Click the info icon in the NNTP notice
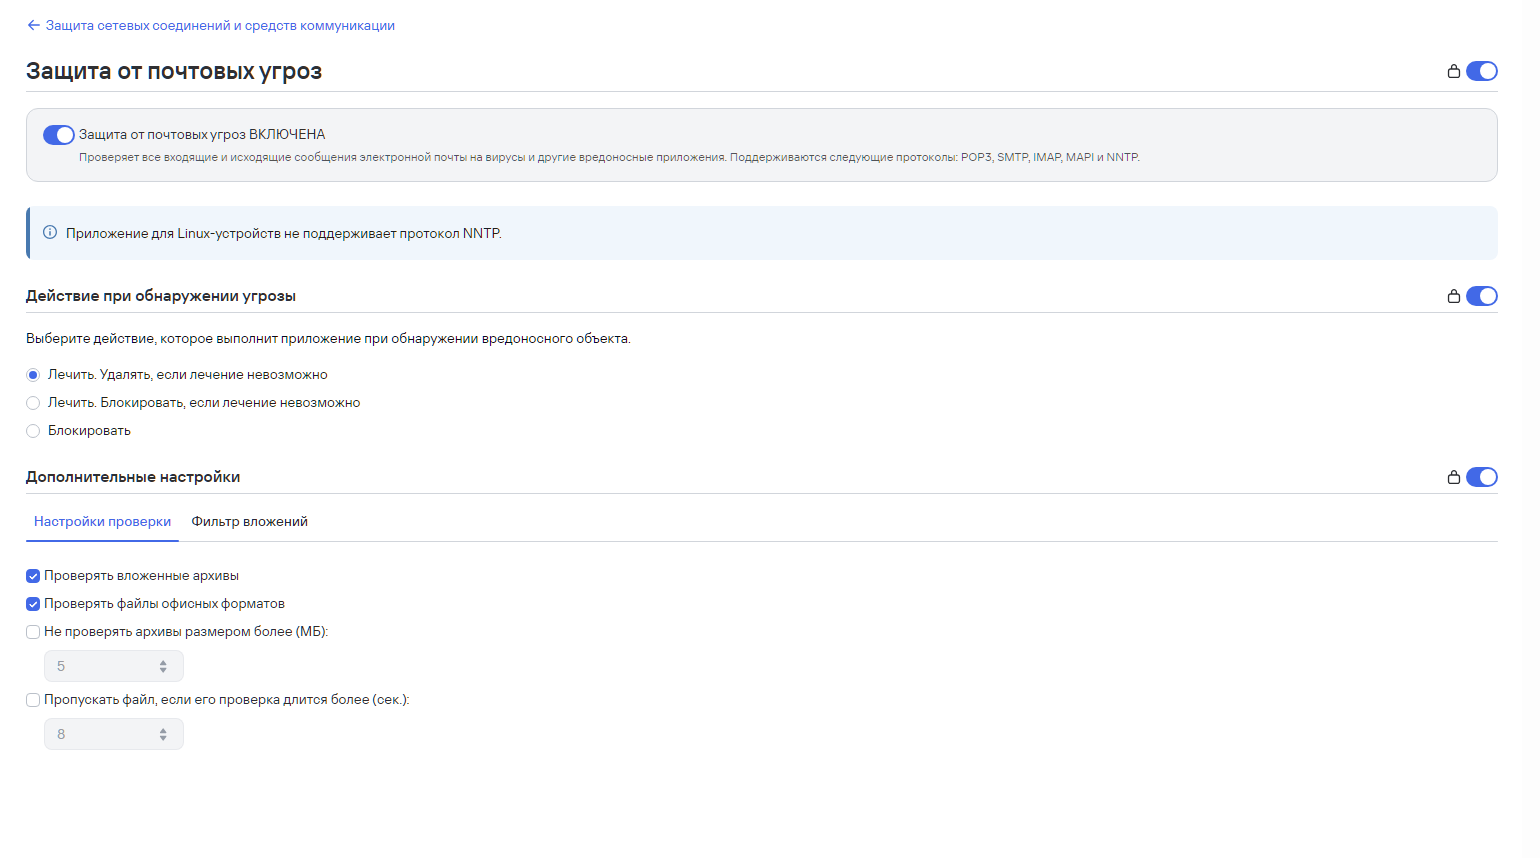1540x858 pixels. (50, 233)
